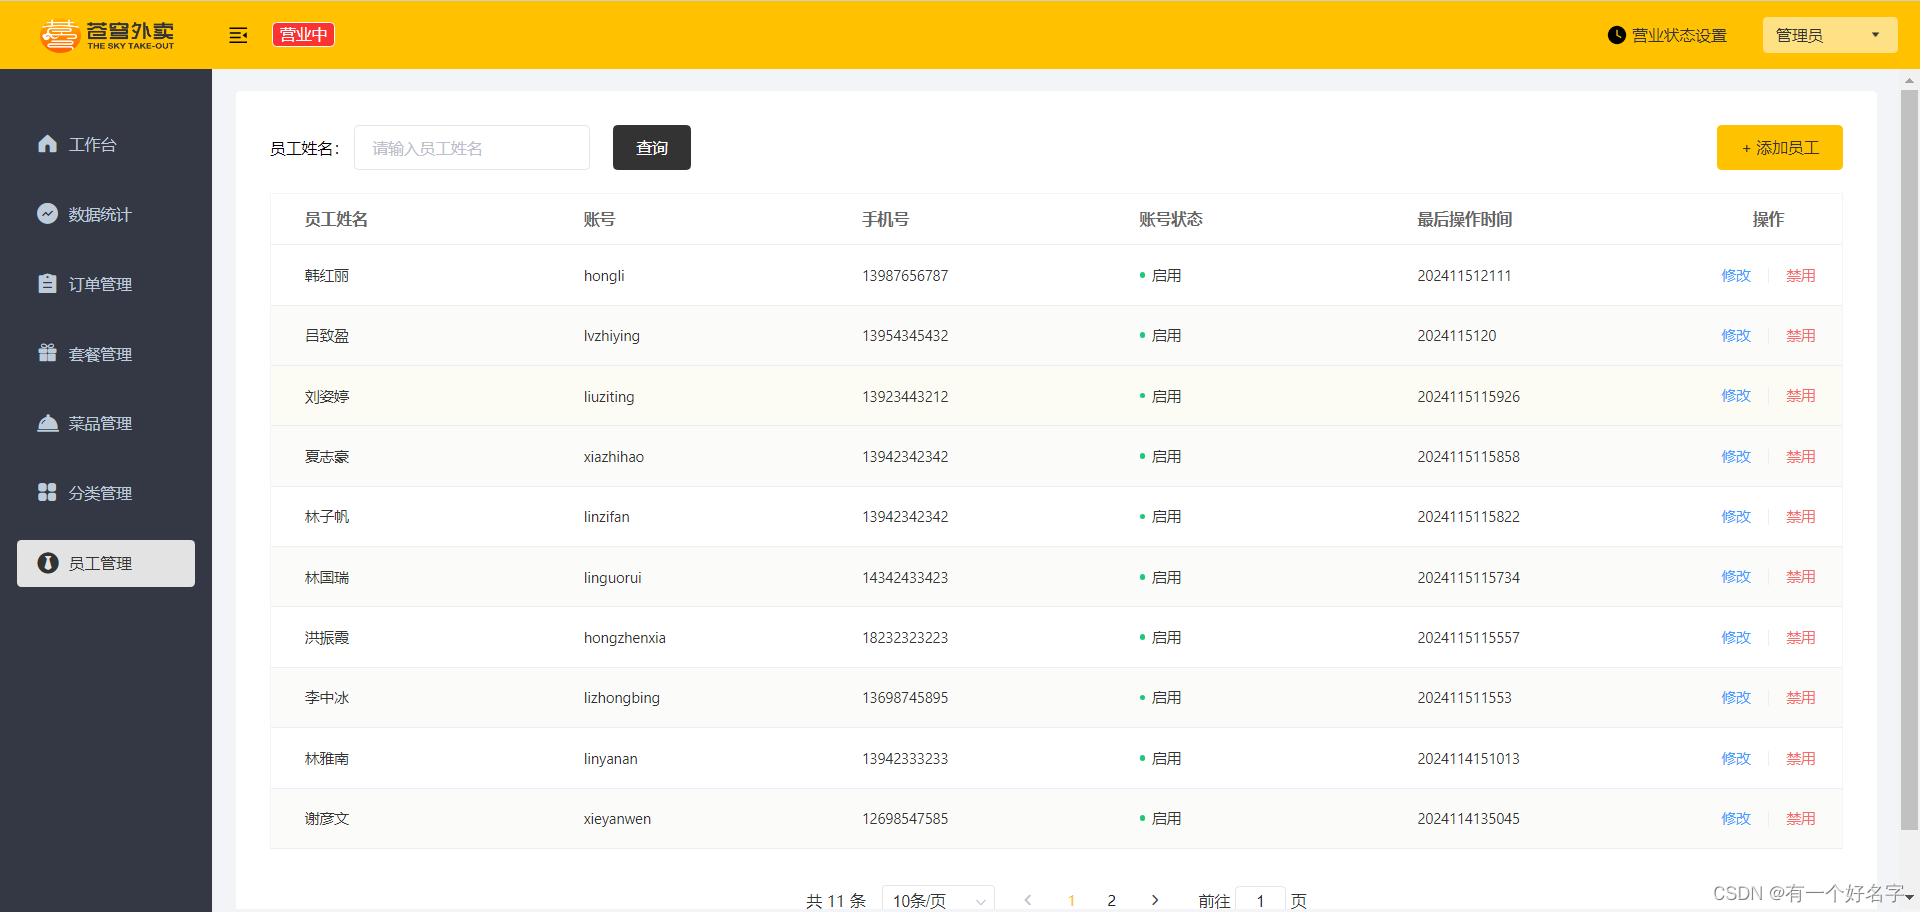The height and width of the screenshot is (912, 1920).
Task: Click timestamp 2024114151013
Action: (x=1468, y=758)
